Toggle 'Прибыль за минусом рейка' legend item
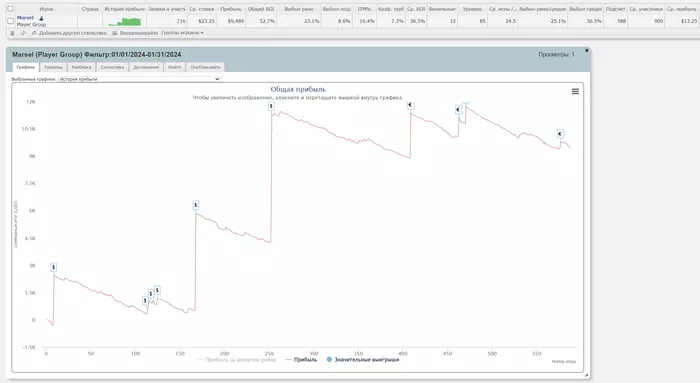700x383 pixels. tap(236, 359)
